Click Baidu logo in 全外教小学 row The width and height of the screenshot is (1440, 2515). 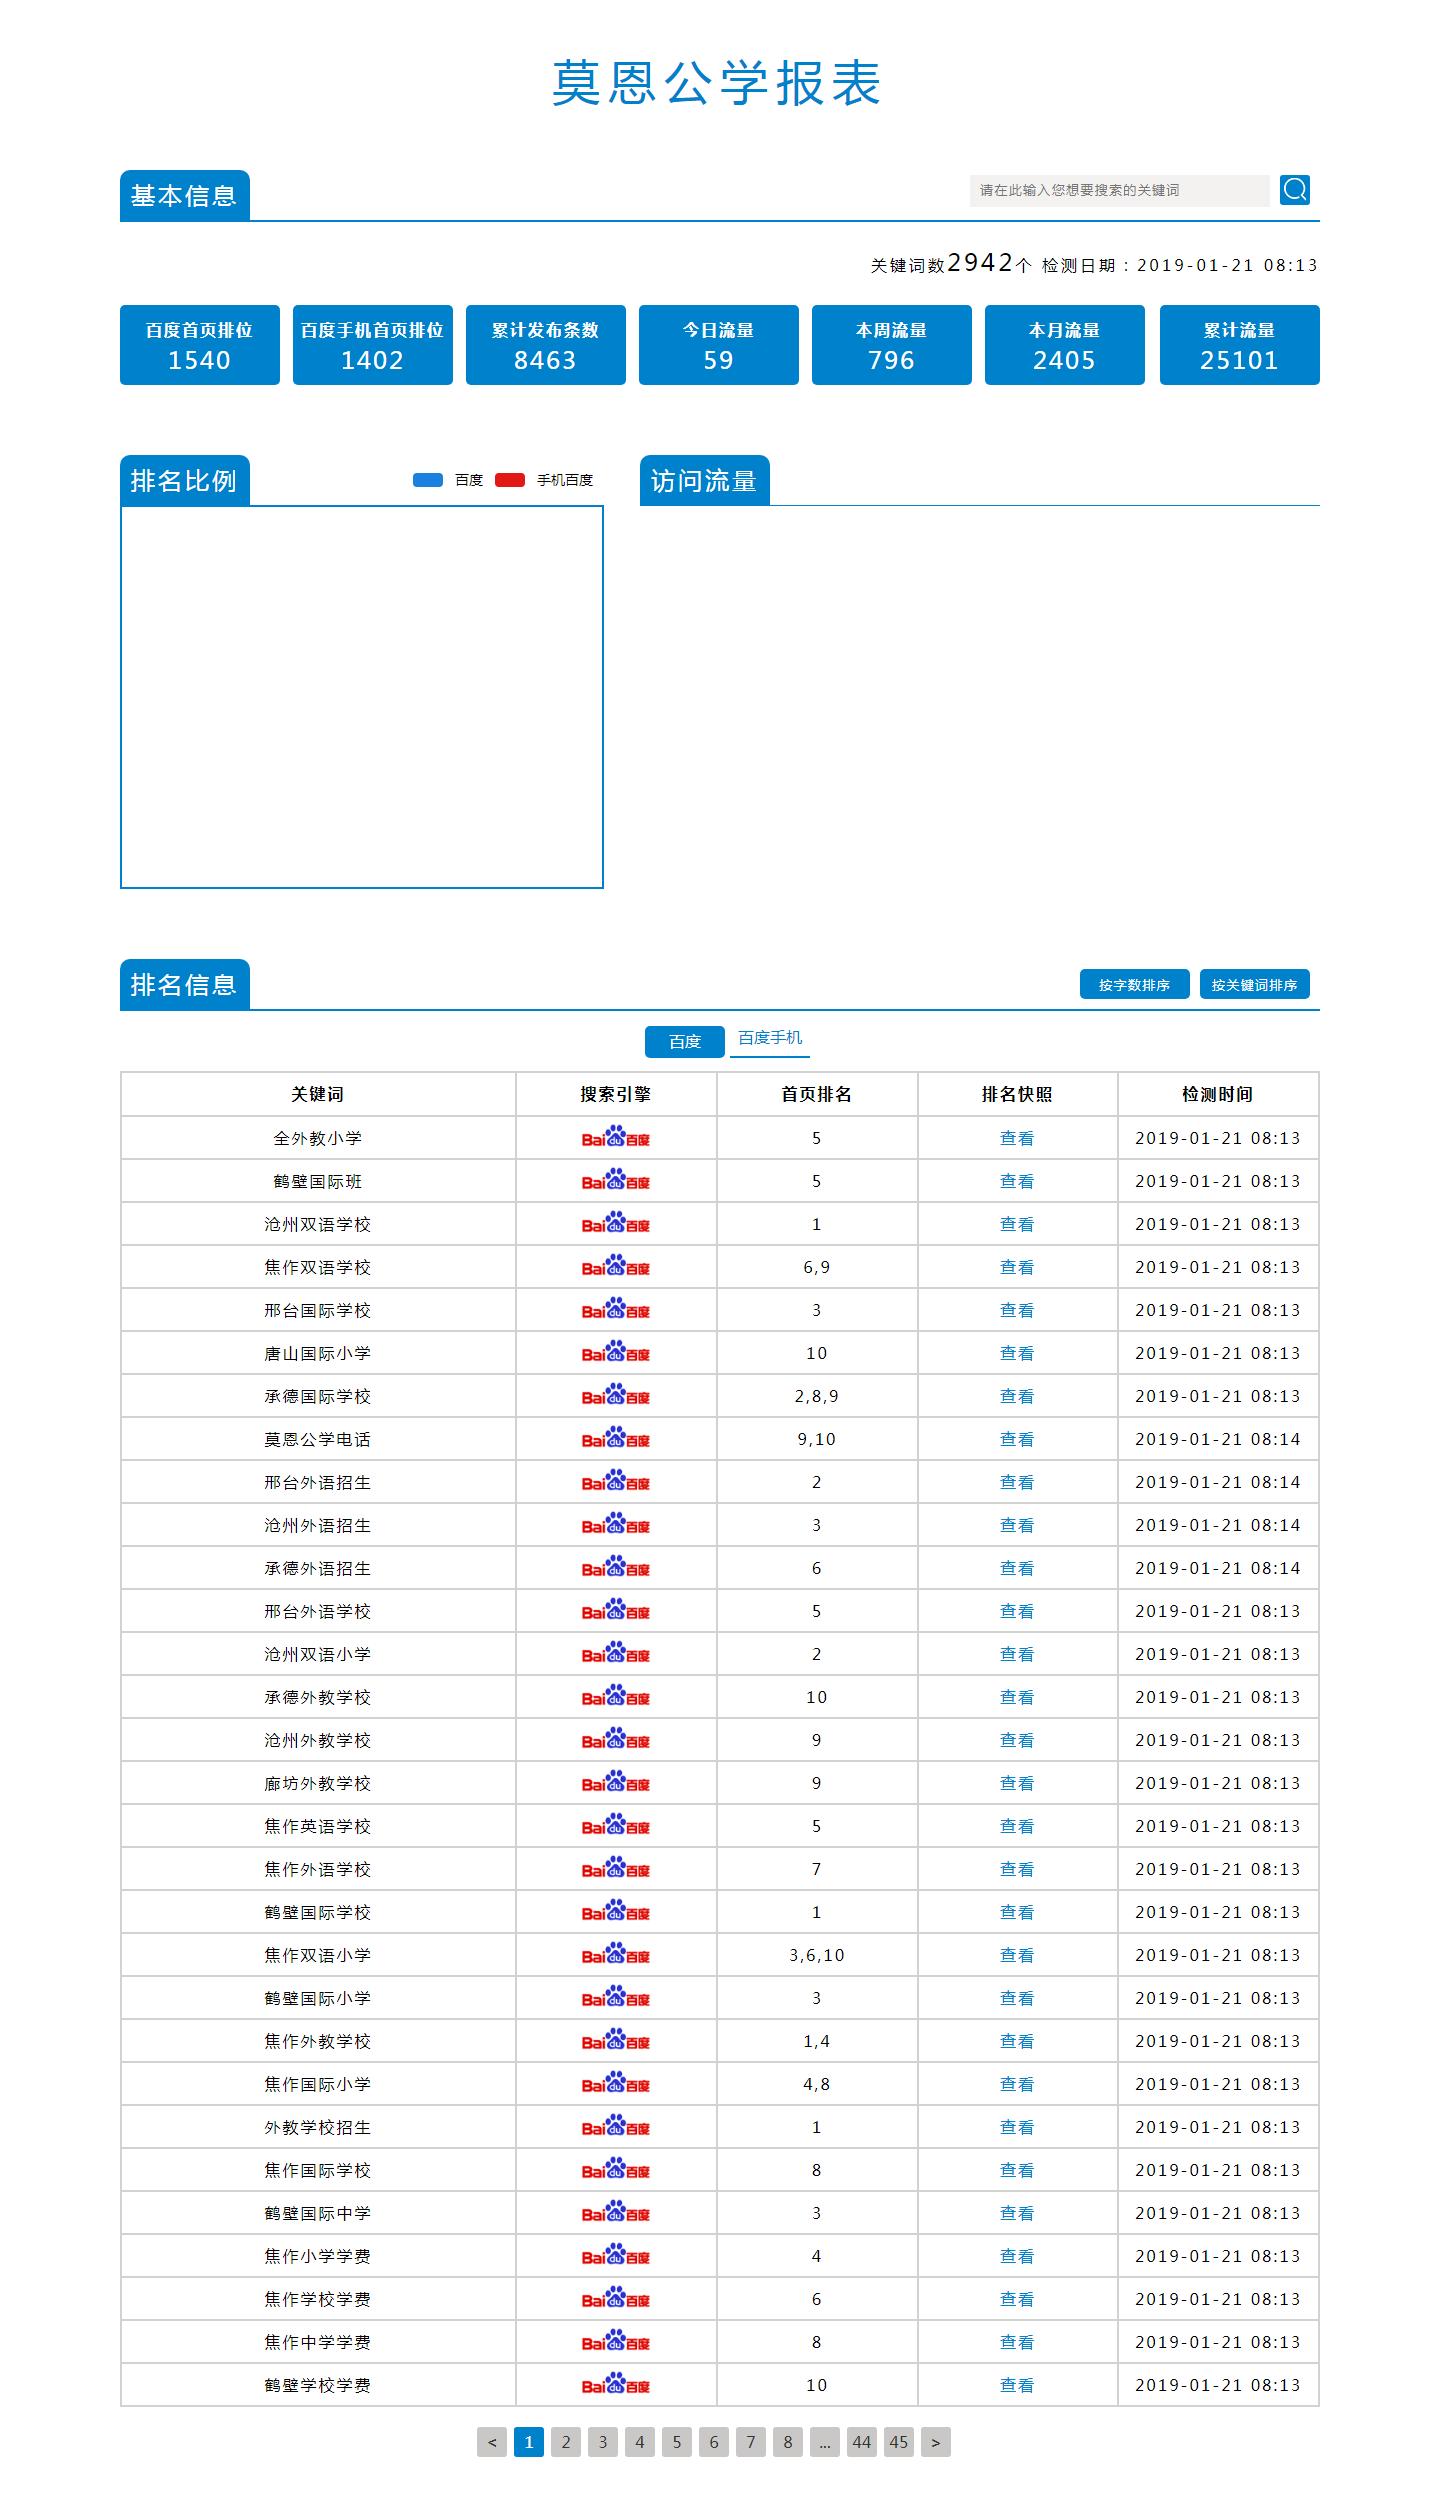coord(616,1138)
